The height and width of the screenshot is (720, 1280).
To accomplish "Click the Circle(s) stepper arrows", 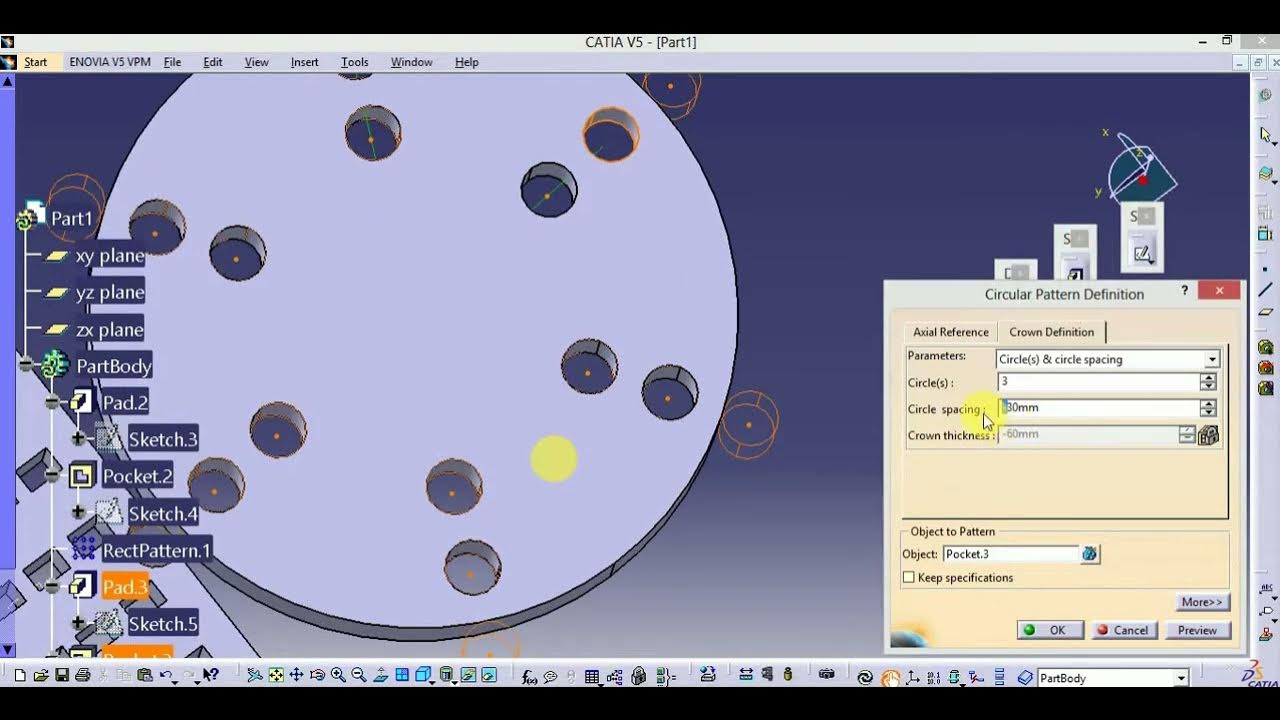I will tap(1209, 382).
